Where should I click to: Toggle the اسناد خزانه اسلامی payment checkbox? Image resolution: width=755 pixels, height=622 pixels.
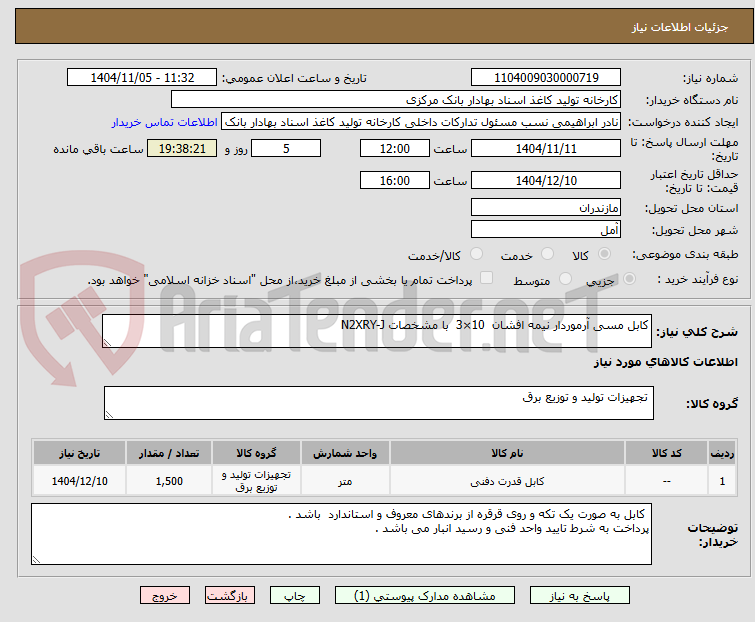tap(486, 278)
